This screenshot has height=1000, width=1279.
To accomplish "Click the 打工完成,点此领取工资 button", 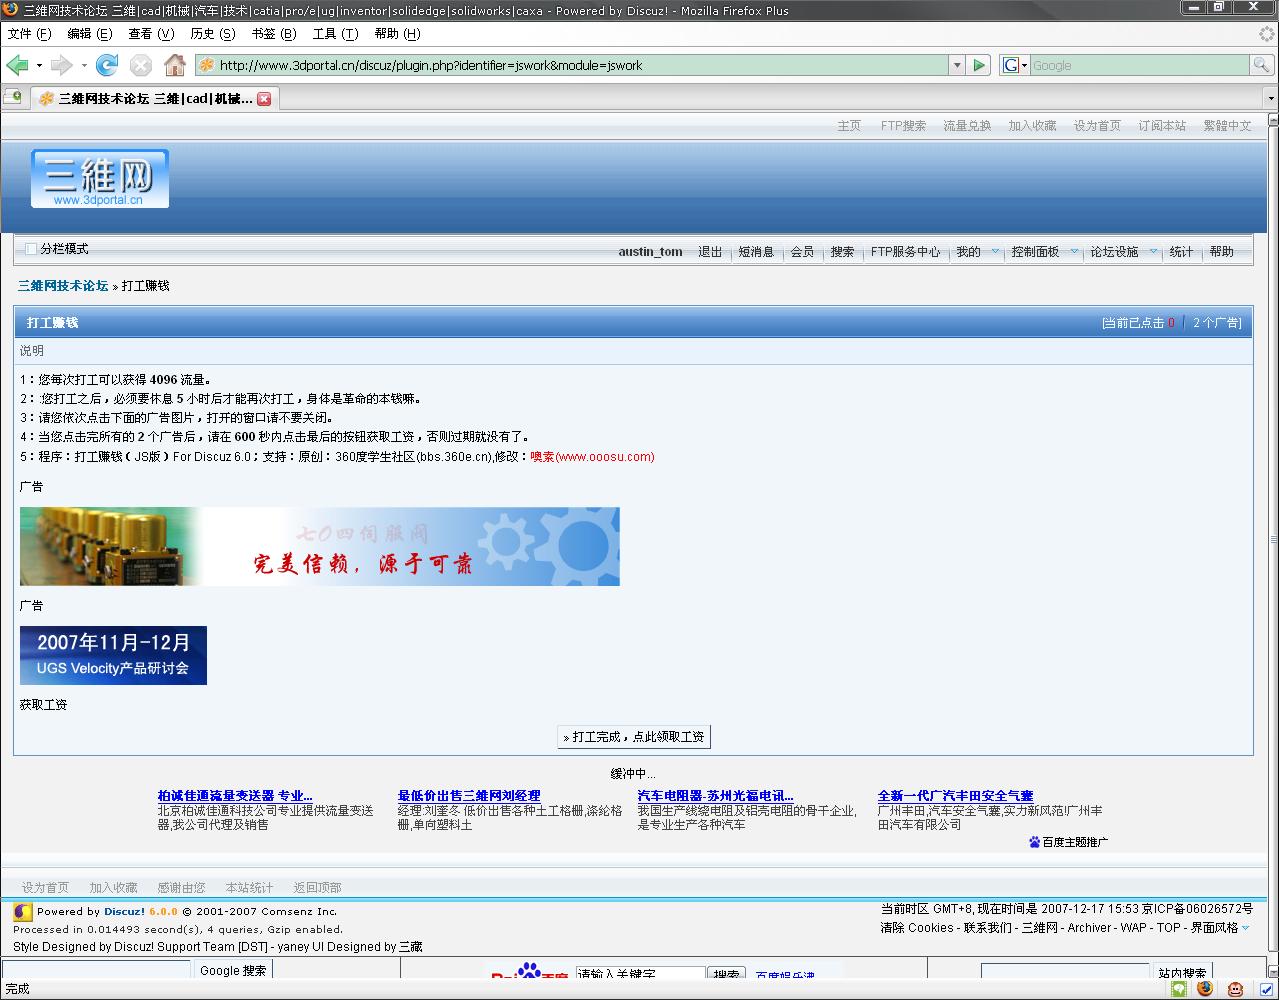I will pyautogui.click(x=634, y=737).
